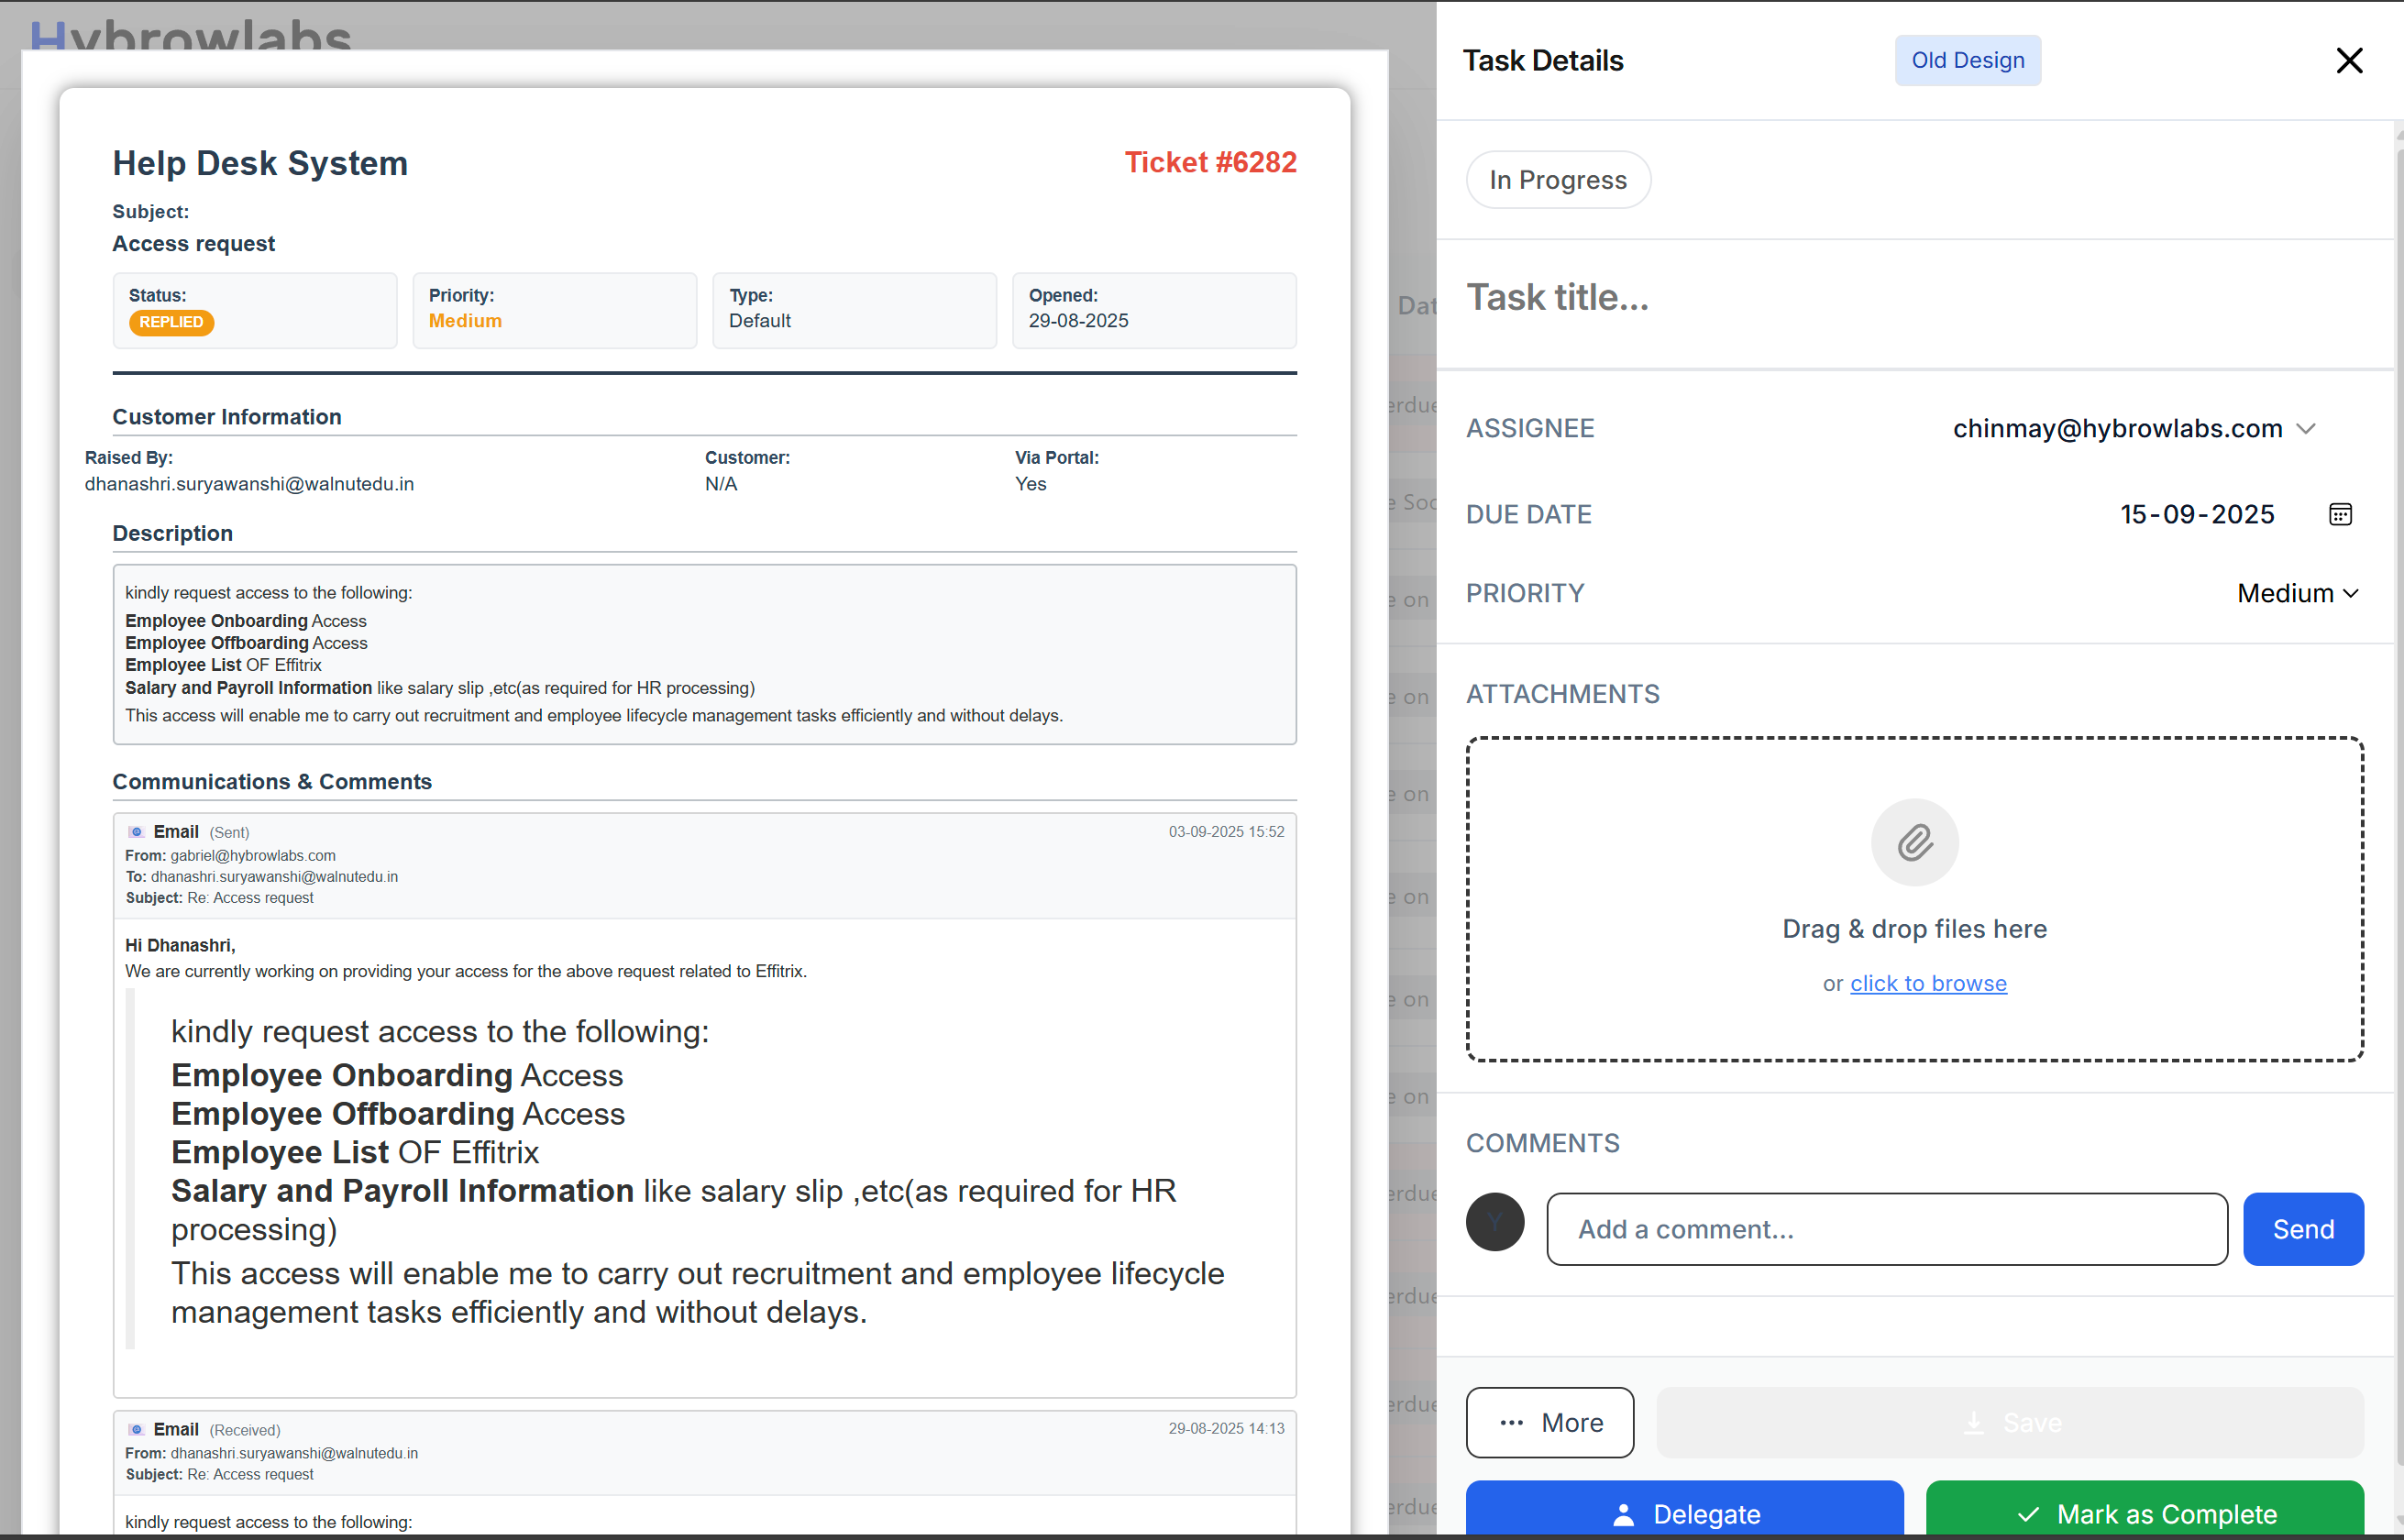Image resolution: width=2404 pixels, height=1540 pixels.
Task: Open the In Progress status selector
Action: [1557, 180]
